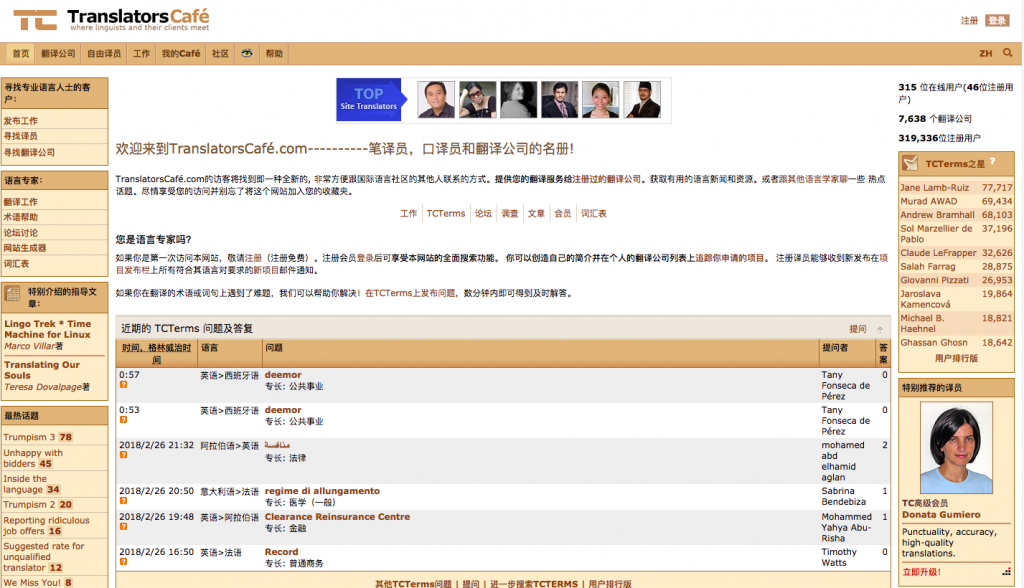Click the TOP Site Translators banner
Screen dimensions: 1024x588
[x=370, y=99]
